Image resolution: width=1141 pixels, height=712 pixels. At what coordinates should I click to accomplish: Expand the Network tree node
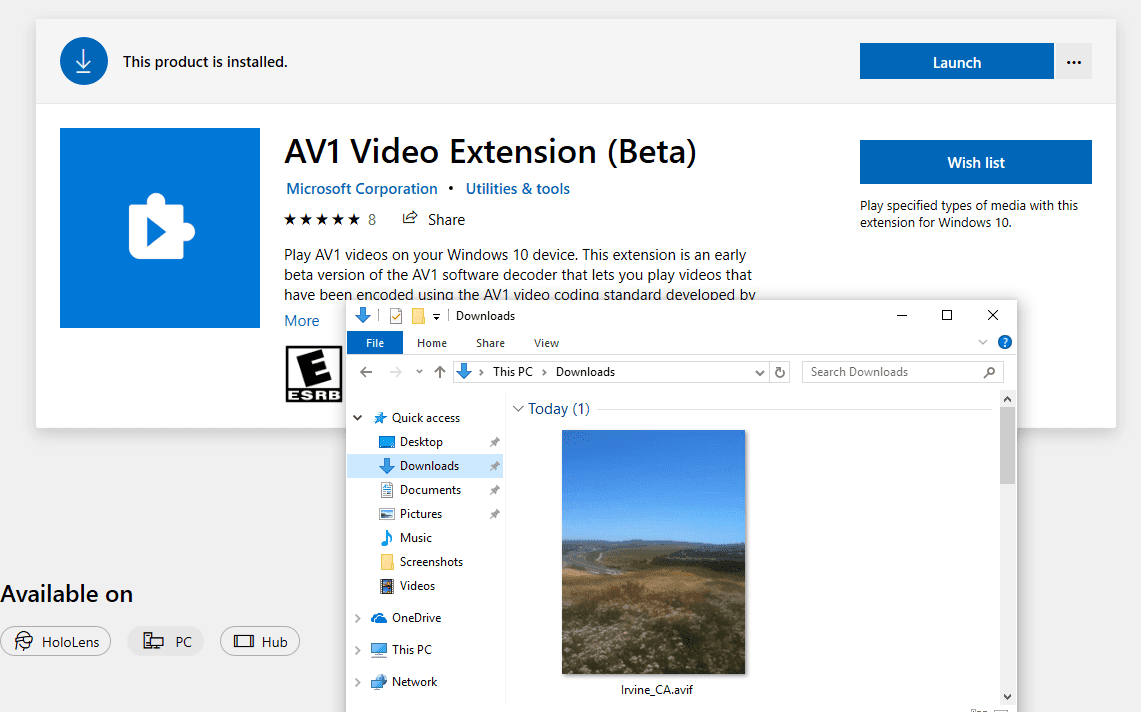pos(357,681)
